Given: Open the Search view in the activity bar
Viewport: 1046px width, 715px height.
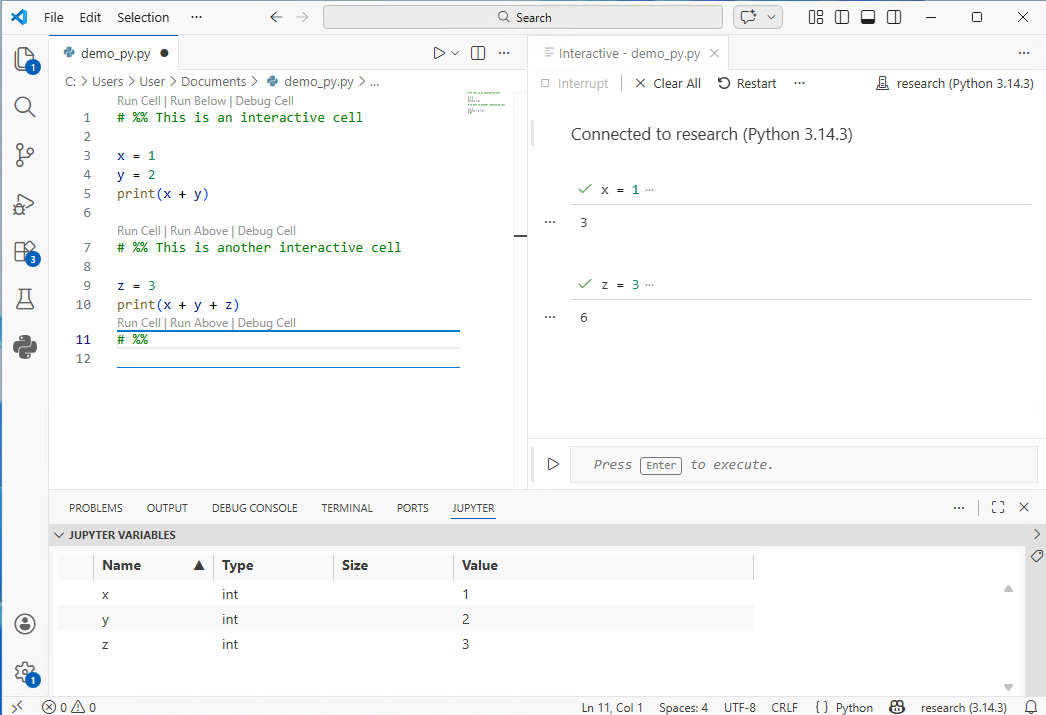Looking at the screenshot, I should click(25, 107).
